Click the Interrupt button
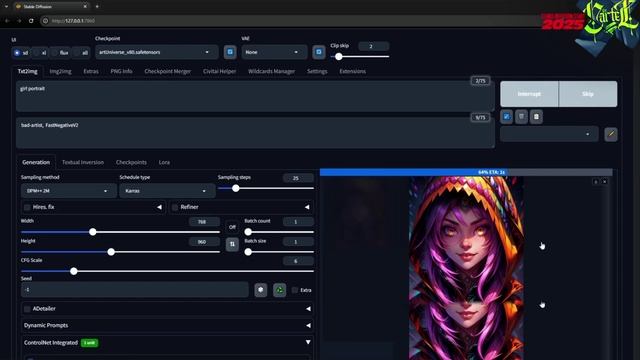Viewport: 640px width, 360px height. (x=529, y=94)
